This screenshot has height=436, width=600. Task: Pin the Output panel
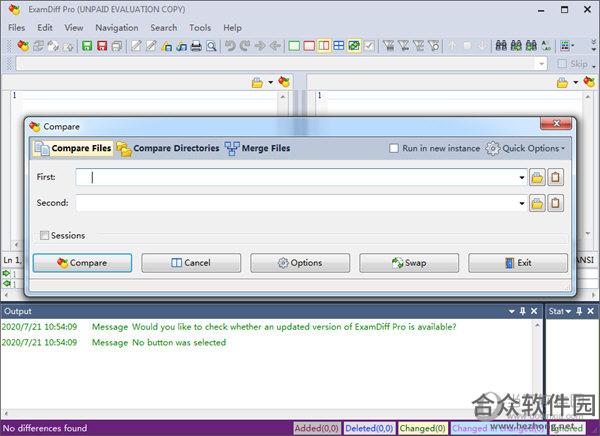point(523,311)
